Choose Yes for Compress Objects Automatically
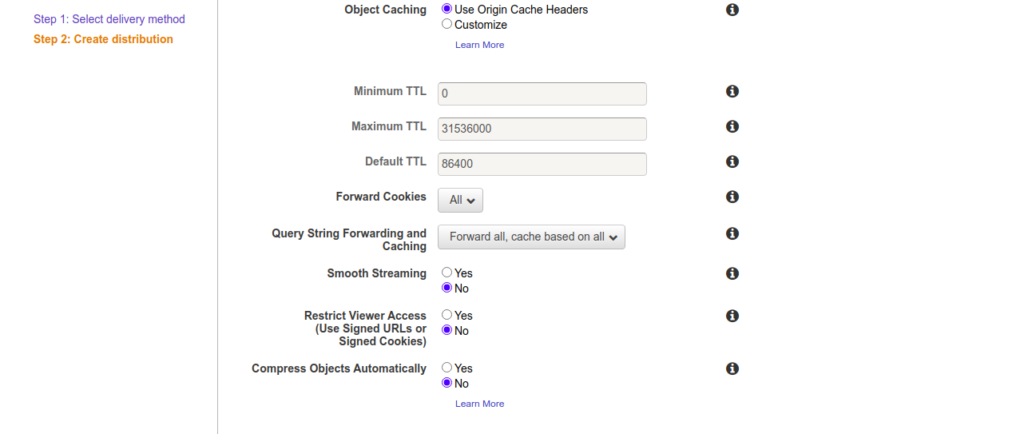The width and height of the screenshot is (1024, 434). 447,368
